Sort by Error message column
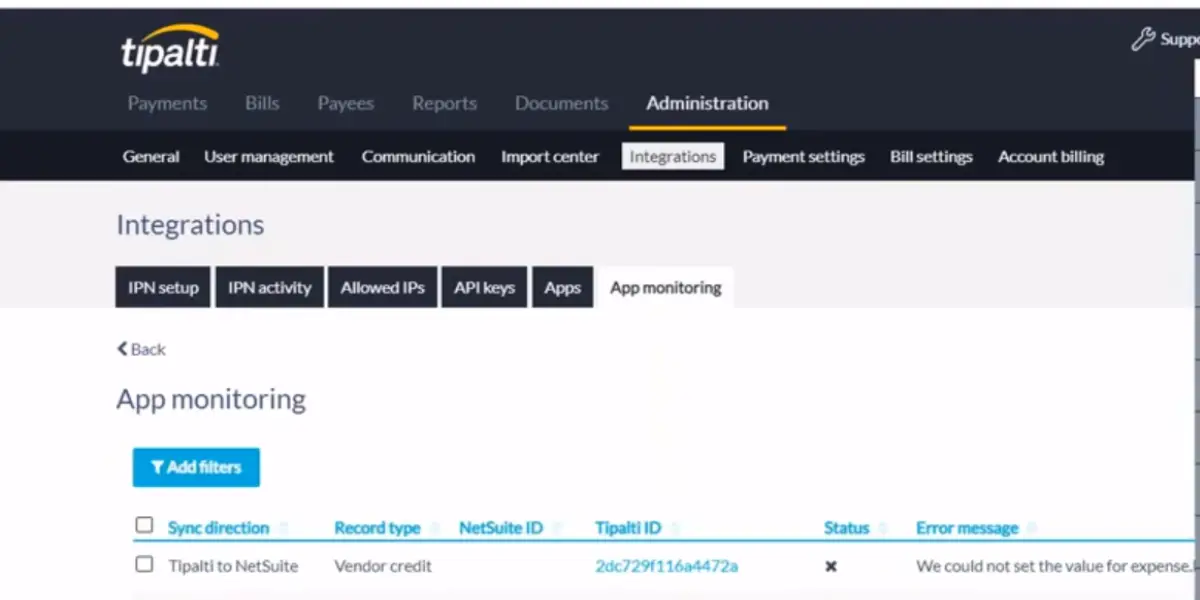Viewport: 1200px width, 600px height. [x=967, y=527]
